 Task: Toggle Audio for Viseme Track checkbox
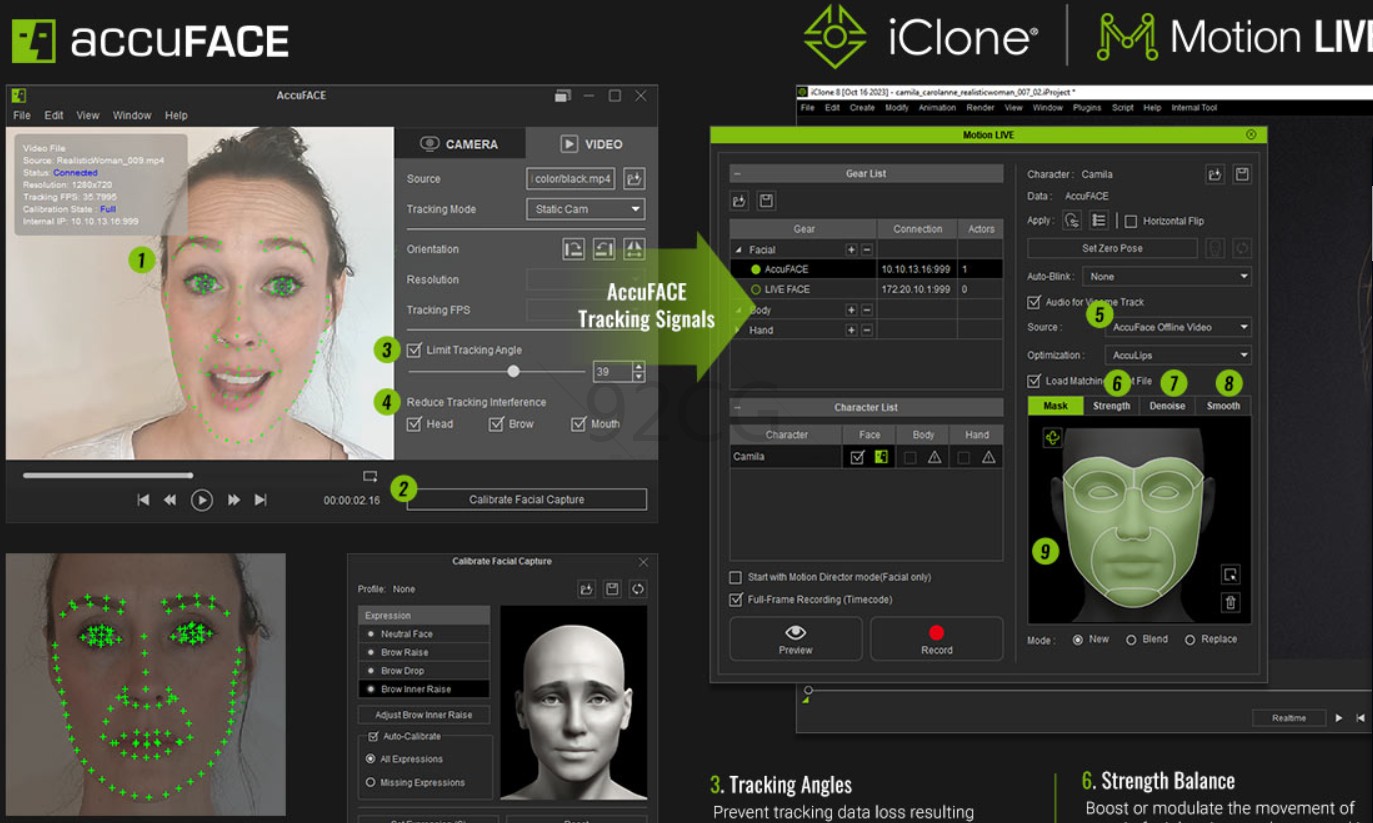[1034, 302]
